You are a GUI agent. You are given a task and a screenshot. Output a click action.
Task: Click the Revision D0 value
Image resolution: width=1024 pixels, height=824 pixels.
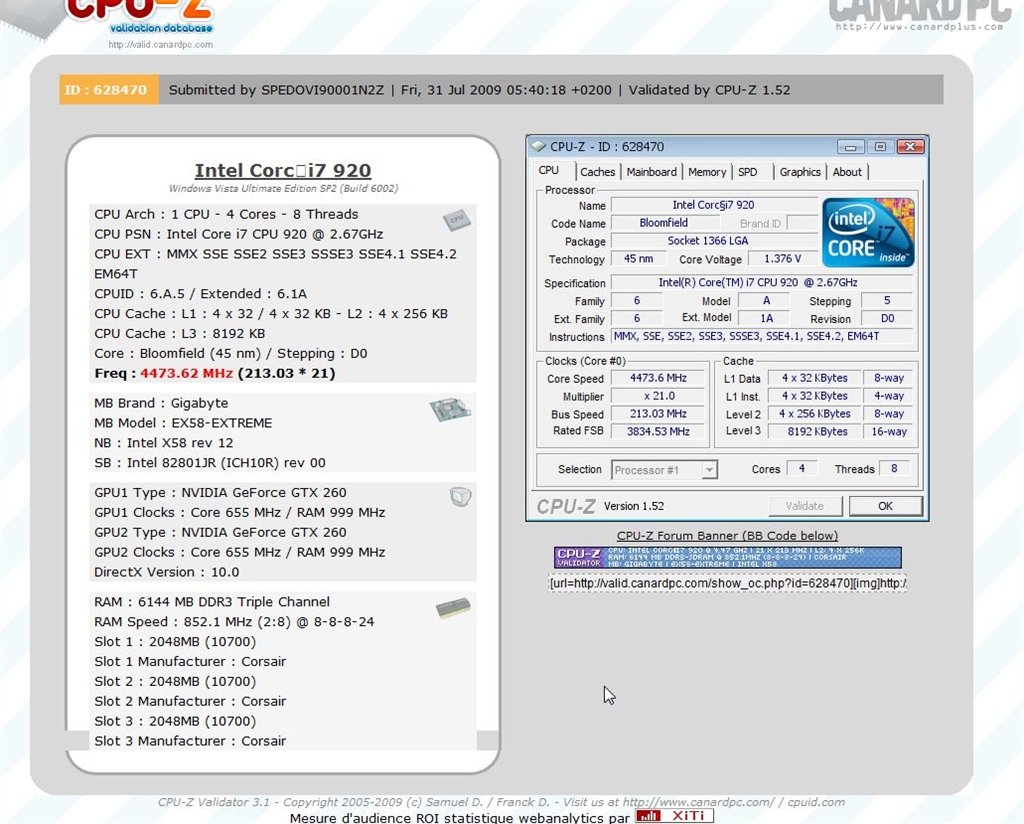tap(887, 318)
